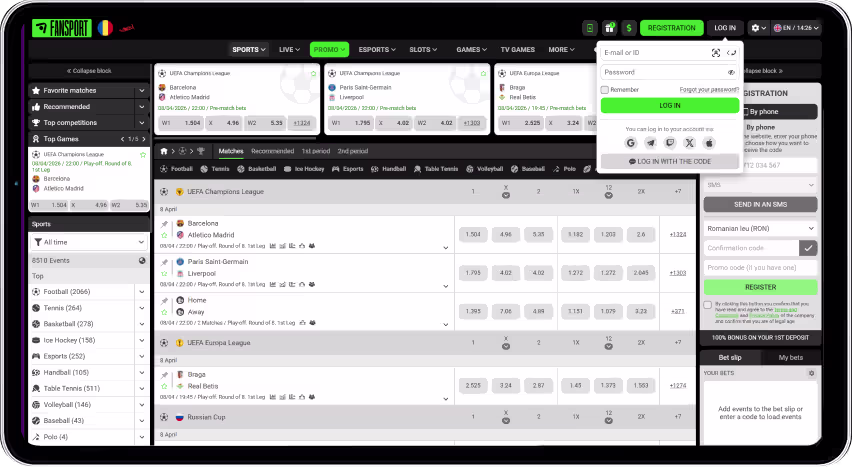
Task: Open bet slip settings gear
Action: [811, 373]
